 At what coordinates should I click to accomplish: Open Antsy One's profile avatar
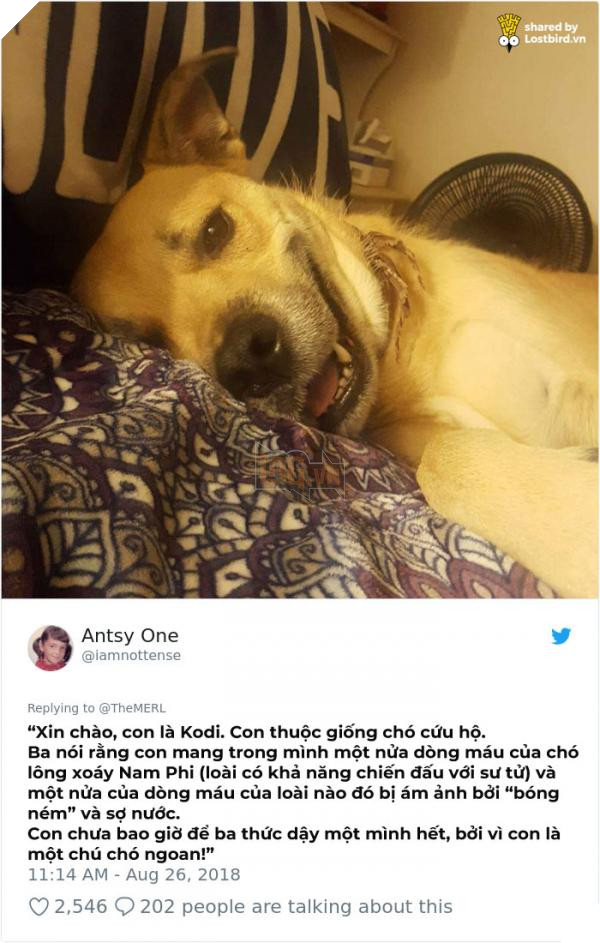[51, 648]
